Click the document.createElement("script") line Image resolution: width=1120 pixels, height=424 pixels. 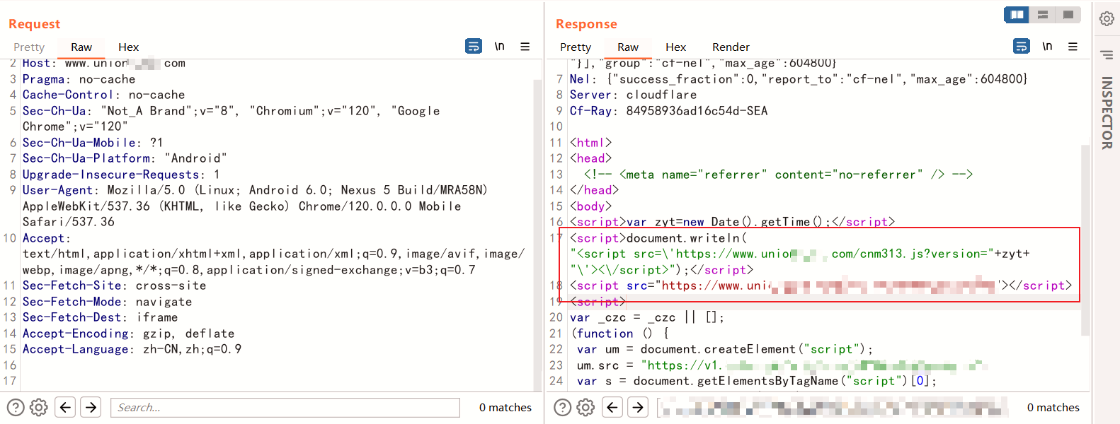(725, 349)
